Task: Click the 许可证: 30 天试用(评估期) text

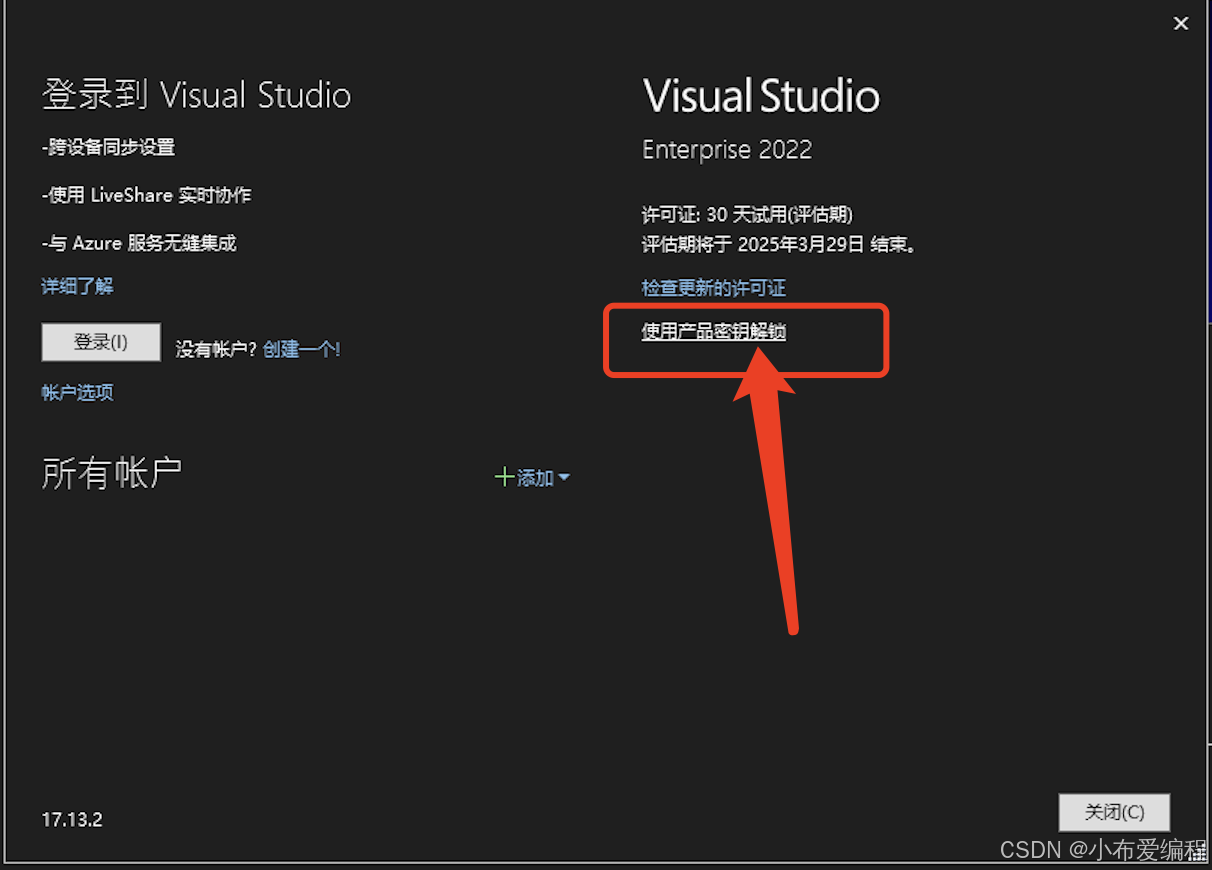Action: [747, 215]
